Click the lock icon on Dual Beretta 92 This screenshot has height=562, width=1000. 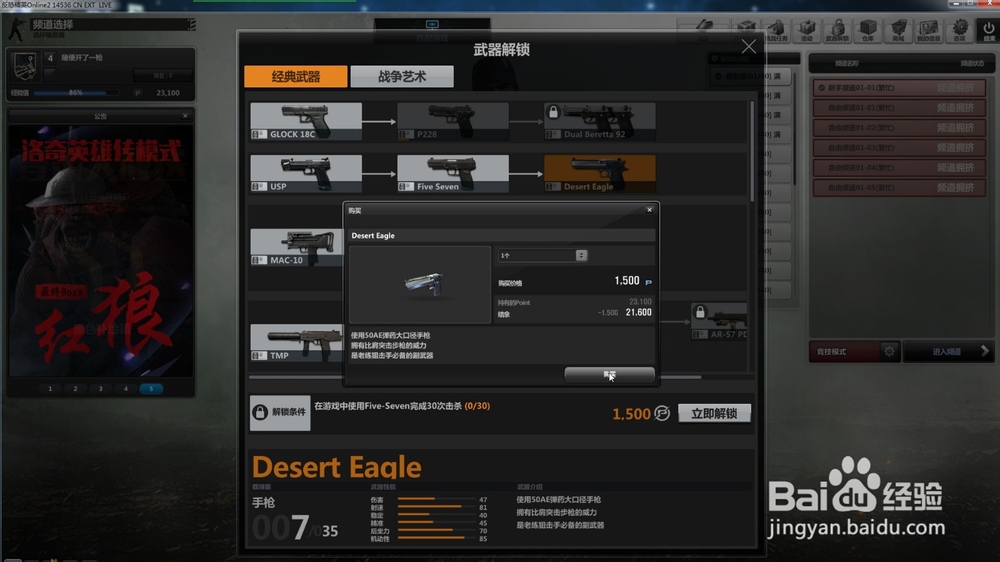pyautogui.click(x=554, y=112)
